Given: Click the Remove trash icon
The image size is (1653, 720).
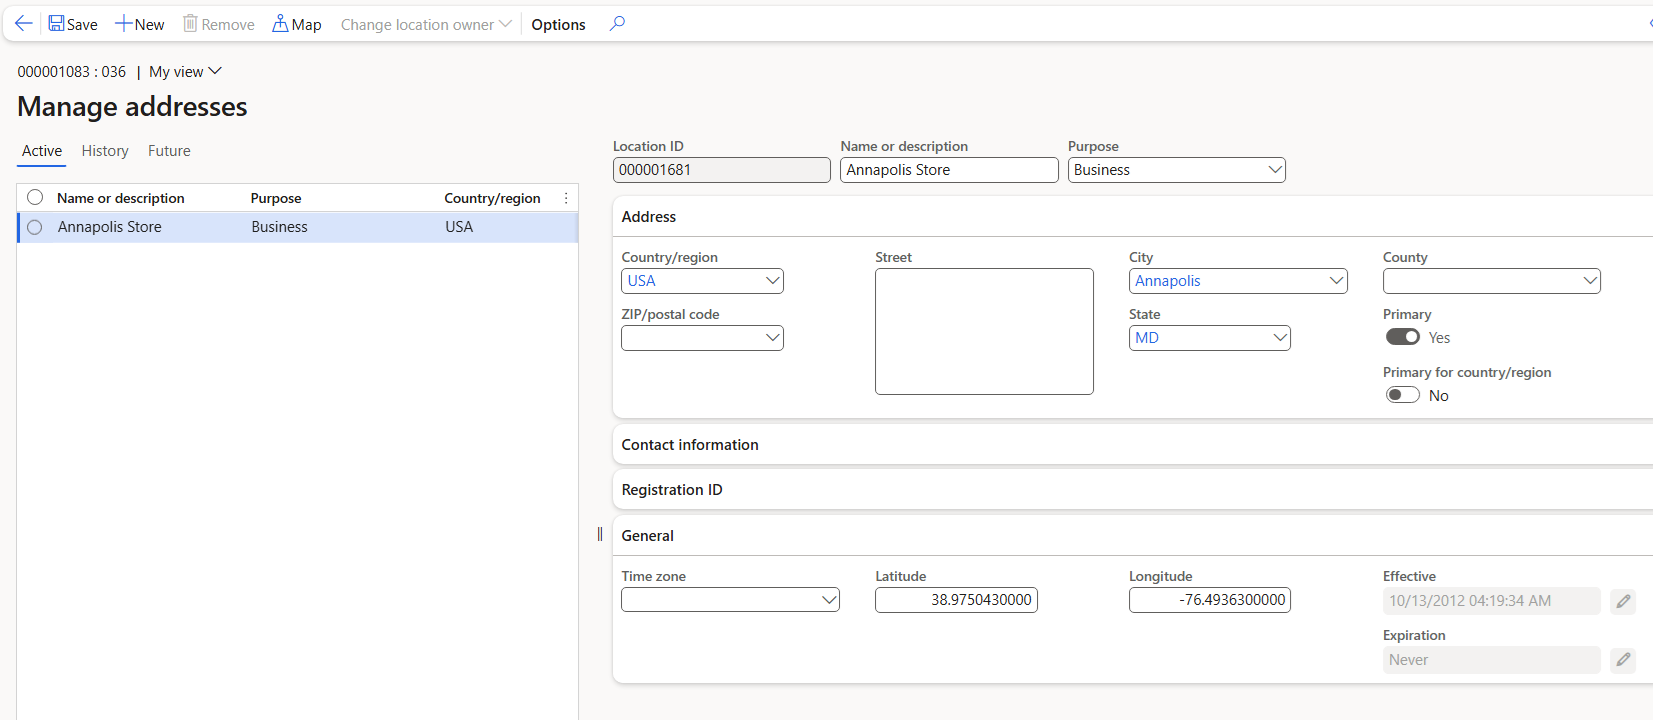Looking at the screenshot, I should point(190,23).
